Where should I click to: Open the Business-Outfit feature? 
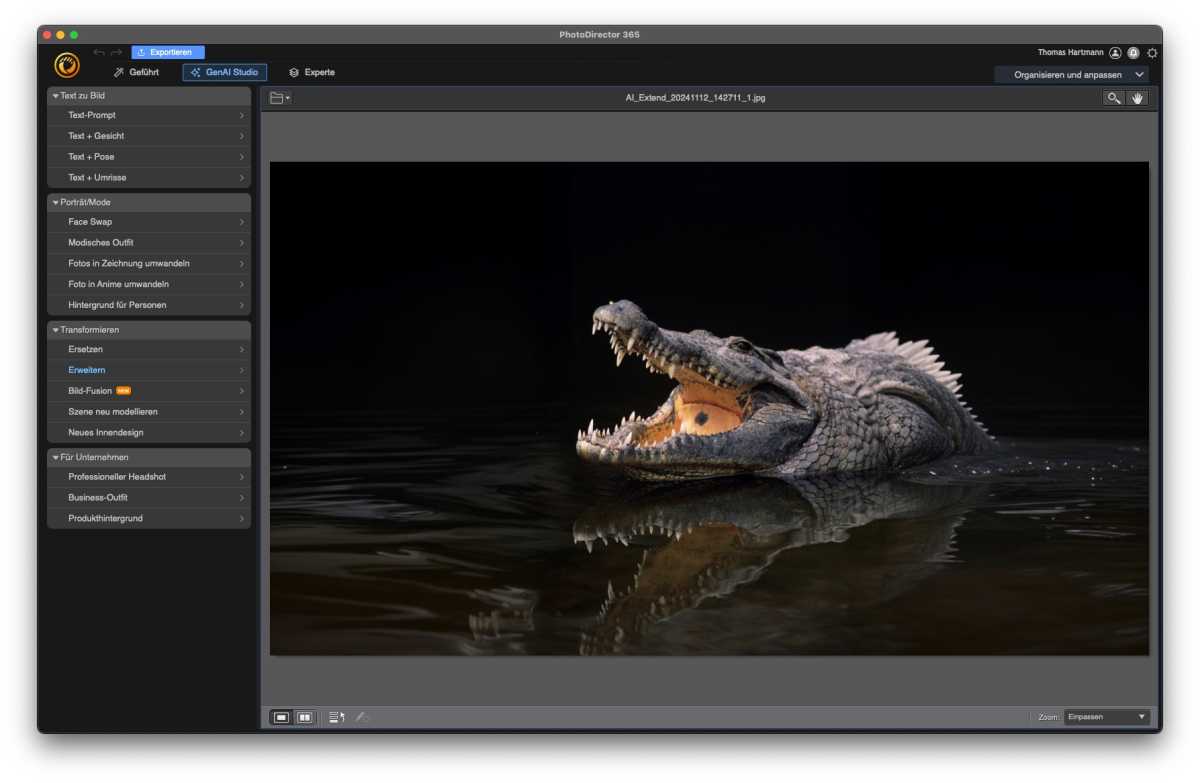[149, 498]
